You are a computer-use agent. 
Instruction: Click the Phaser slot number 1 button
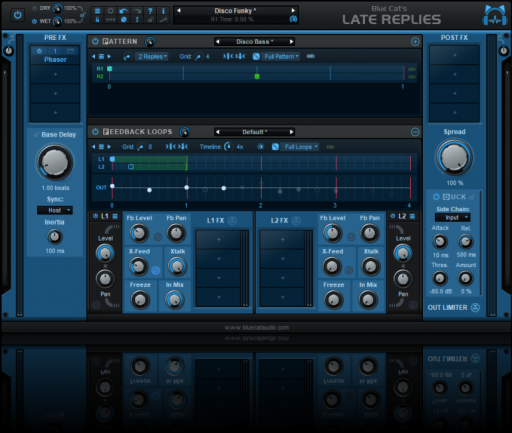point(55,51)
